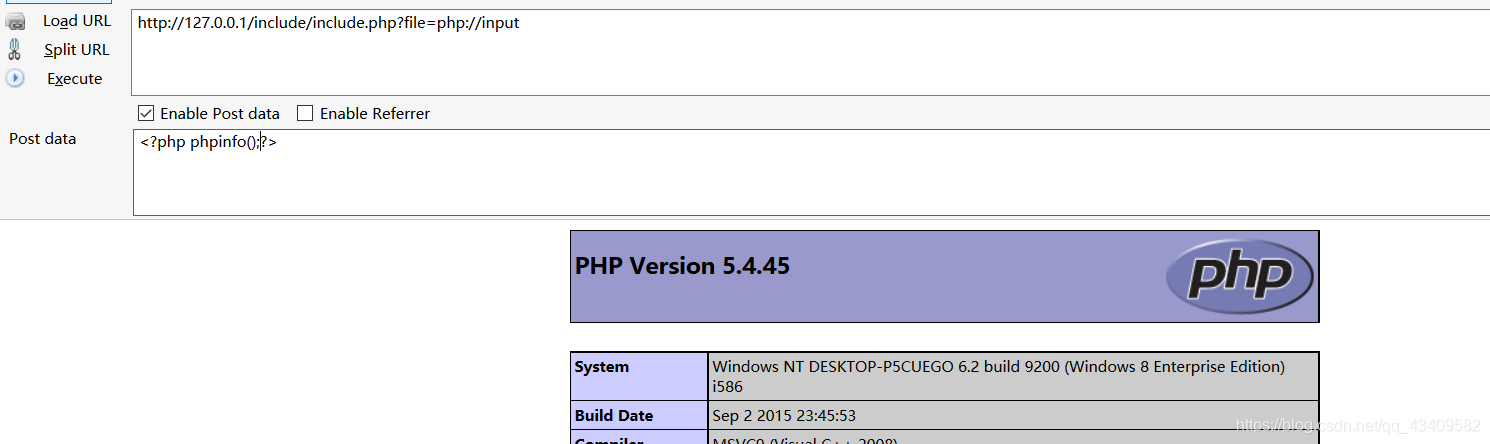This screenshot has height=444, width=1490.
Task: Click the PHP Version 5.4.45 heading
Action: tap(682, 266)
